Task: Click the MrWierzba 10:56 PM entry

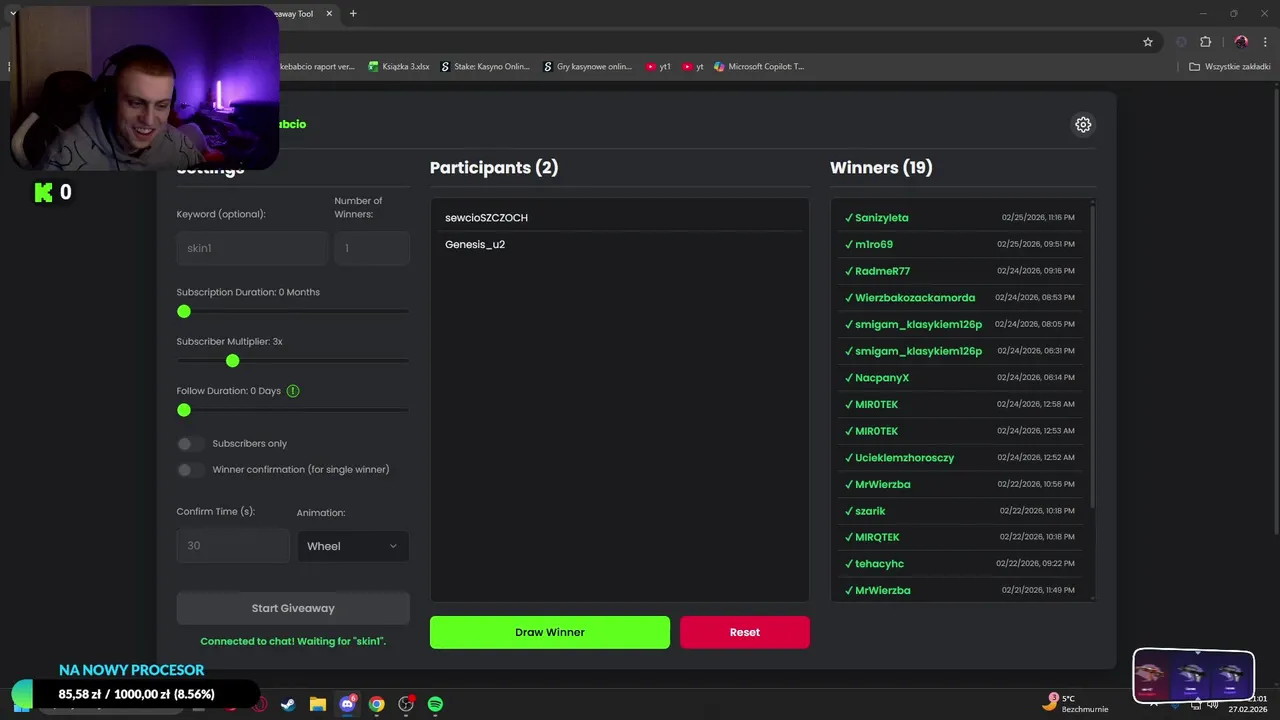Action: click(x=960, y=484)
